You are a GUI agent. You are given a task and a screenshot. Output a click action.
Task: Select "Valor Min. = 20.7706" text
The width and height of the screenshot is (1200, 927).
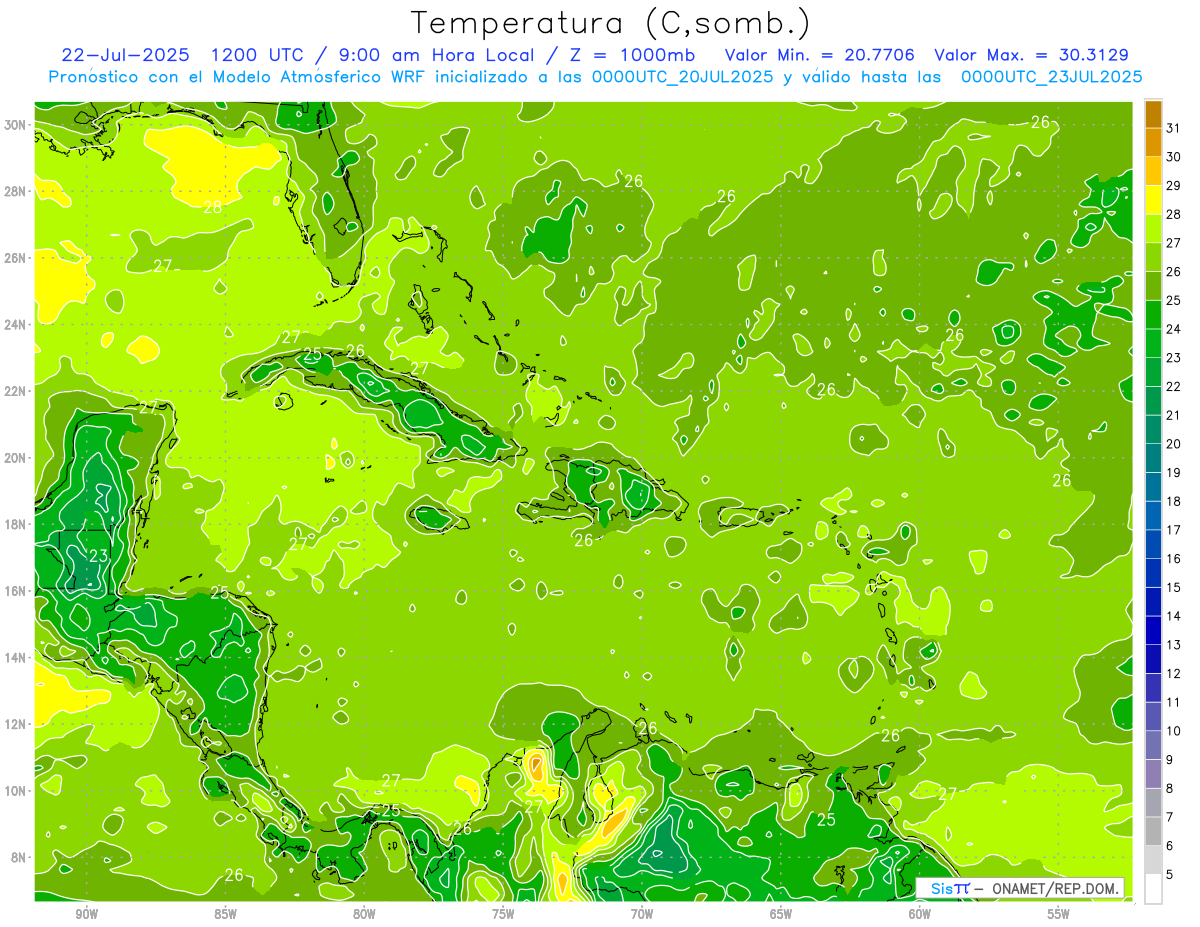click(822, 55)
